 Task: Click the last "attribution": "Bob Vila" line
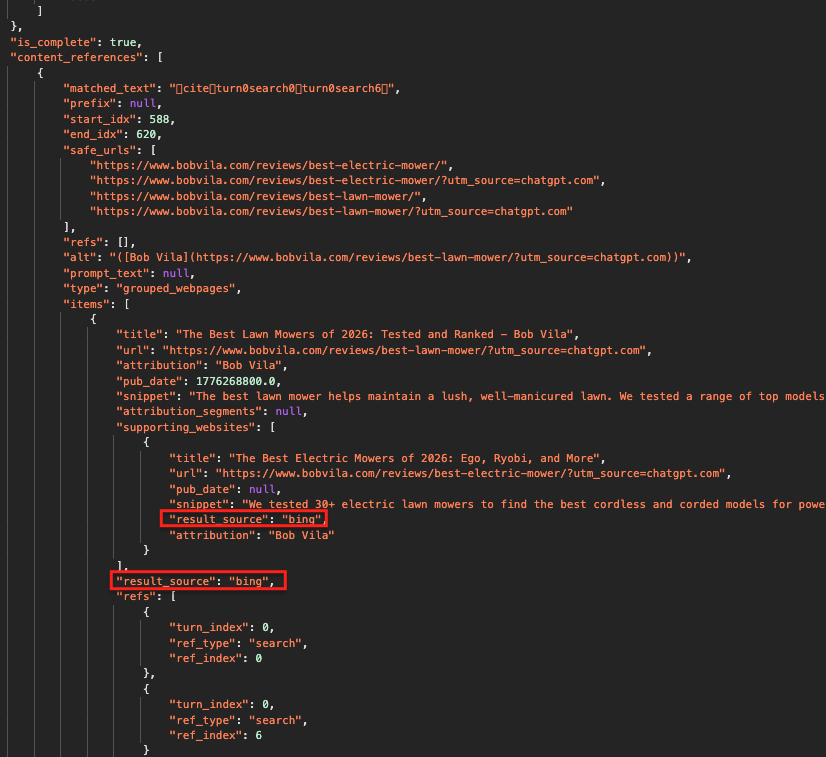point(252,535)
